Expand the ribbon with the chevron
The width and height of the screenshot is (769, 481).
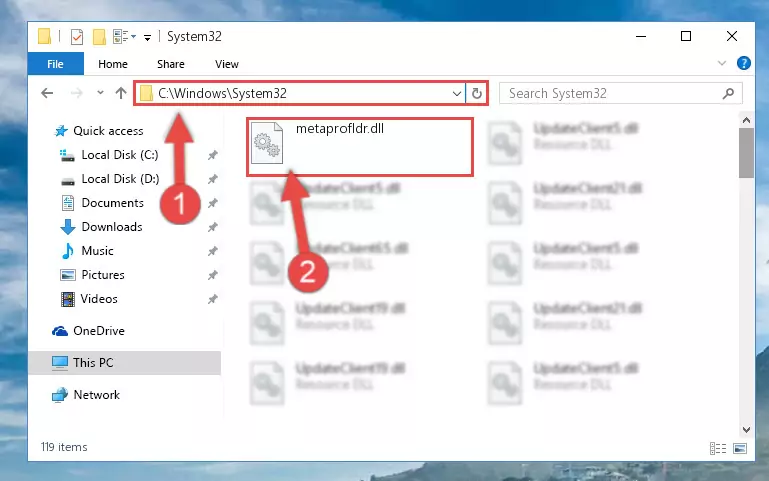[722, 63]
